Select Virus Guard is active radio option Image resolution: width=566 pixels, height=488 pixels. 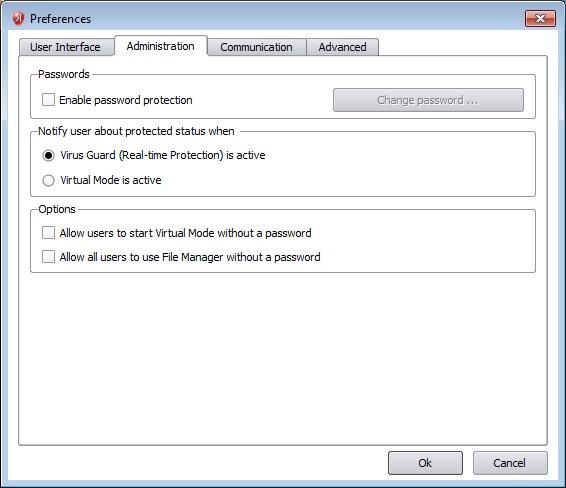coord(48,156)
